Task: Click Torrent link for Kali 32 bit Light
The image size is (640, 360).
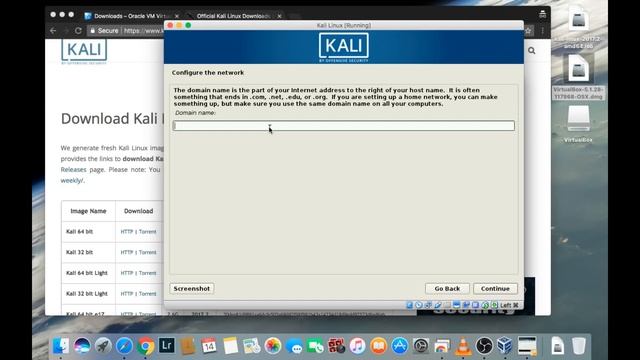Action: tap(147, 293)
